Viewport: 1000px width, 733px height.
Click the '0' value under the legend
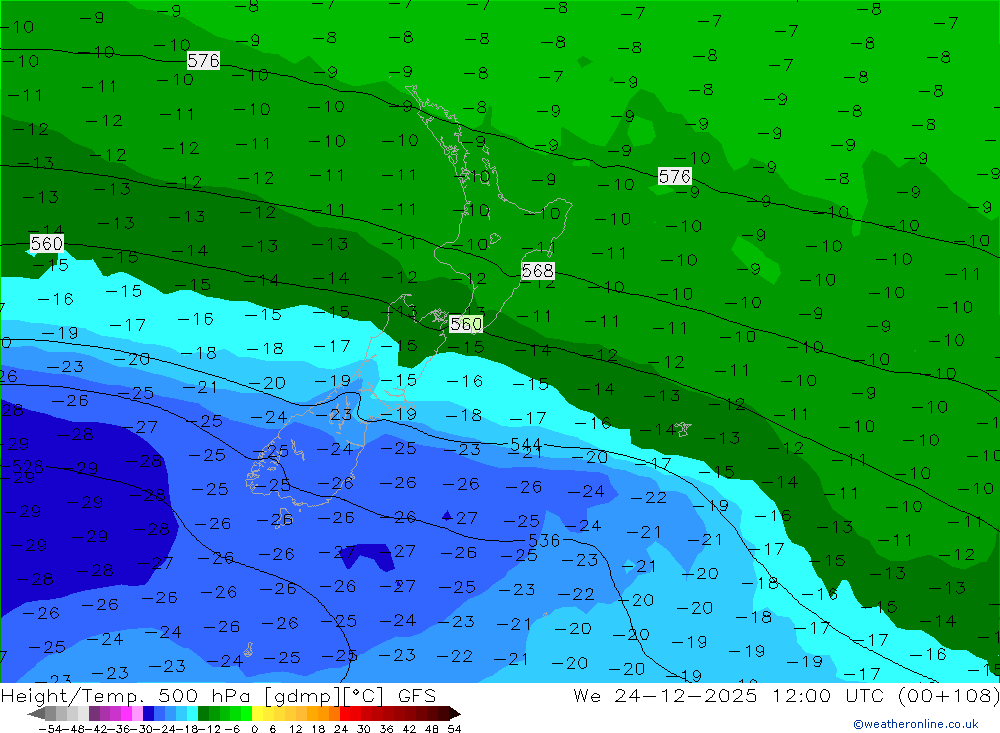[254, 729]
